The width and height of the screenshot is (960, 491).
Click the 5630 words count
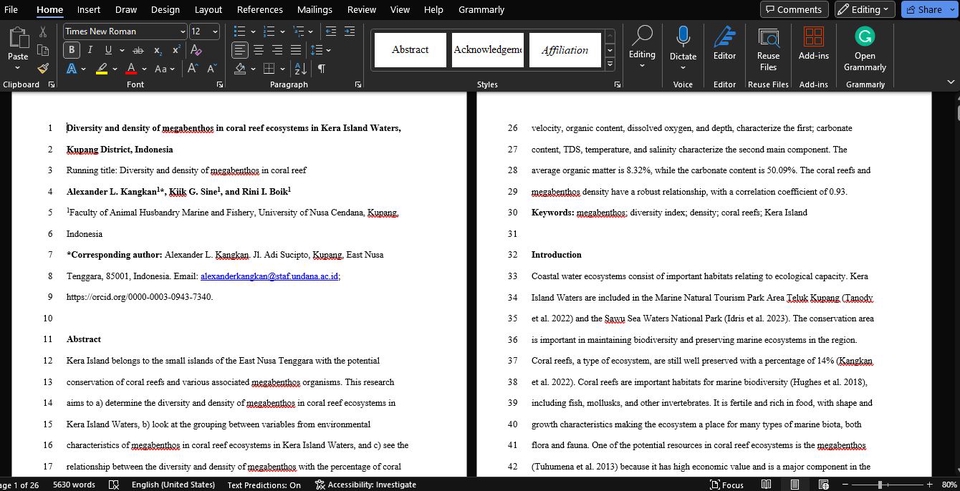click(74, 485)
